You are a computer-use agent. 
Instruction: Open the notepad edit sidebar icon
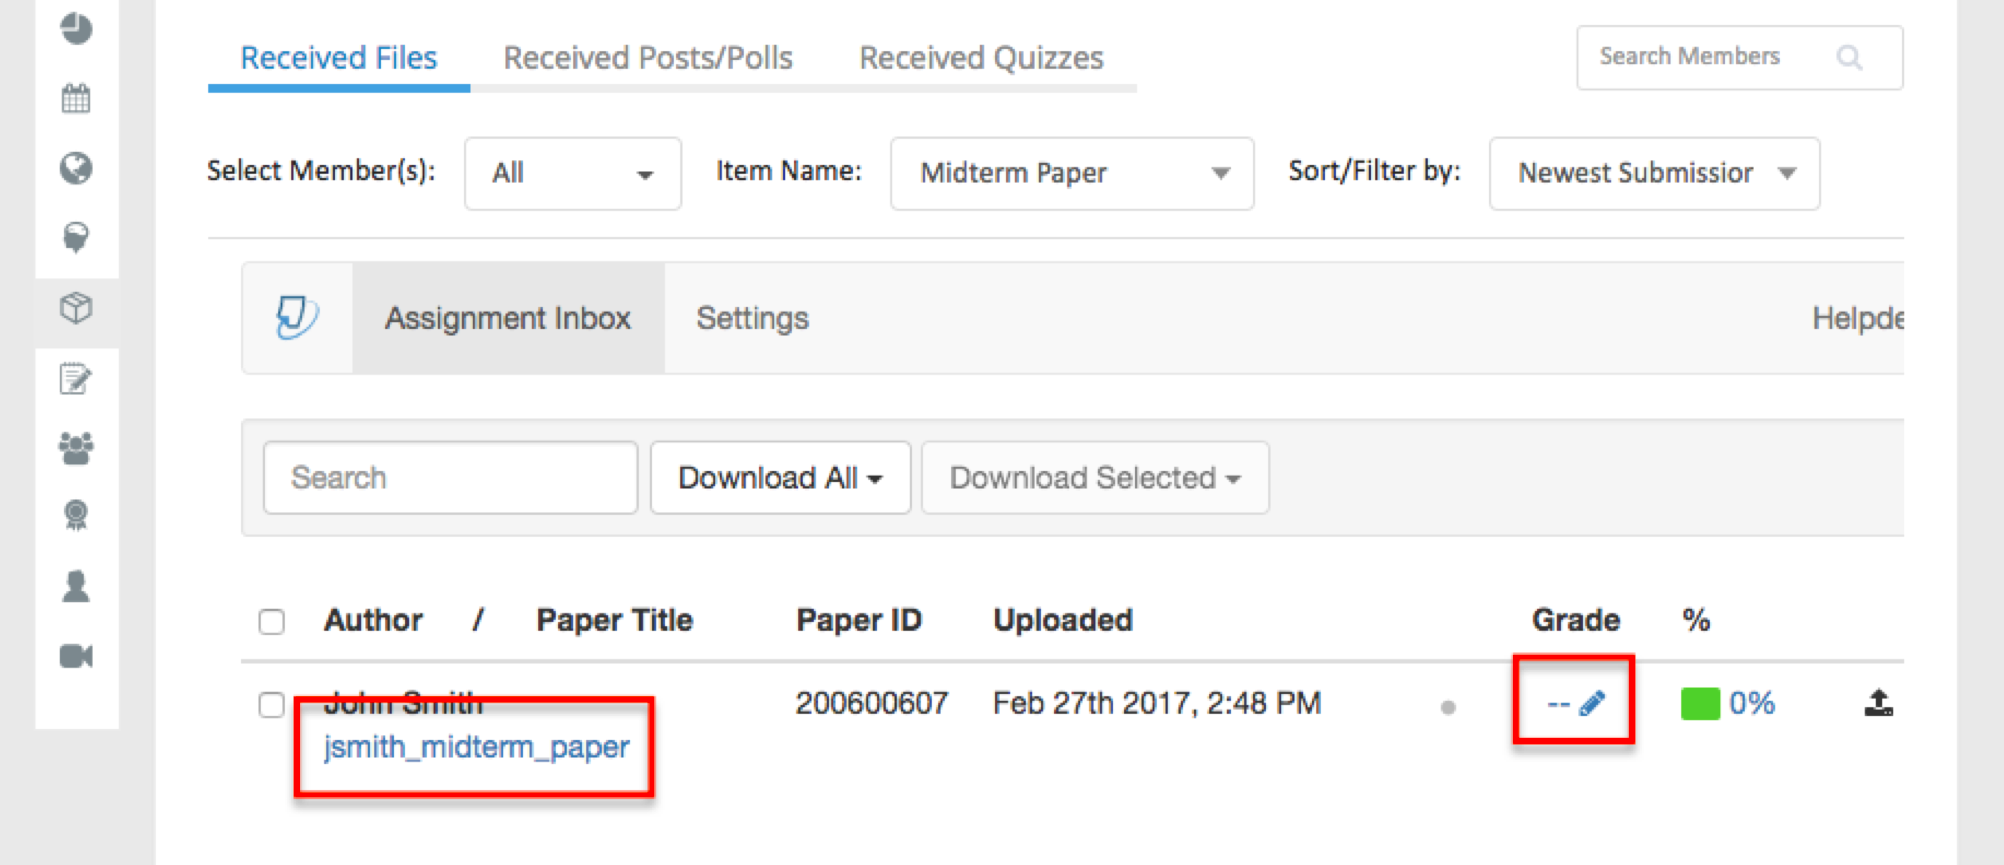tap(76, 378)
